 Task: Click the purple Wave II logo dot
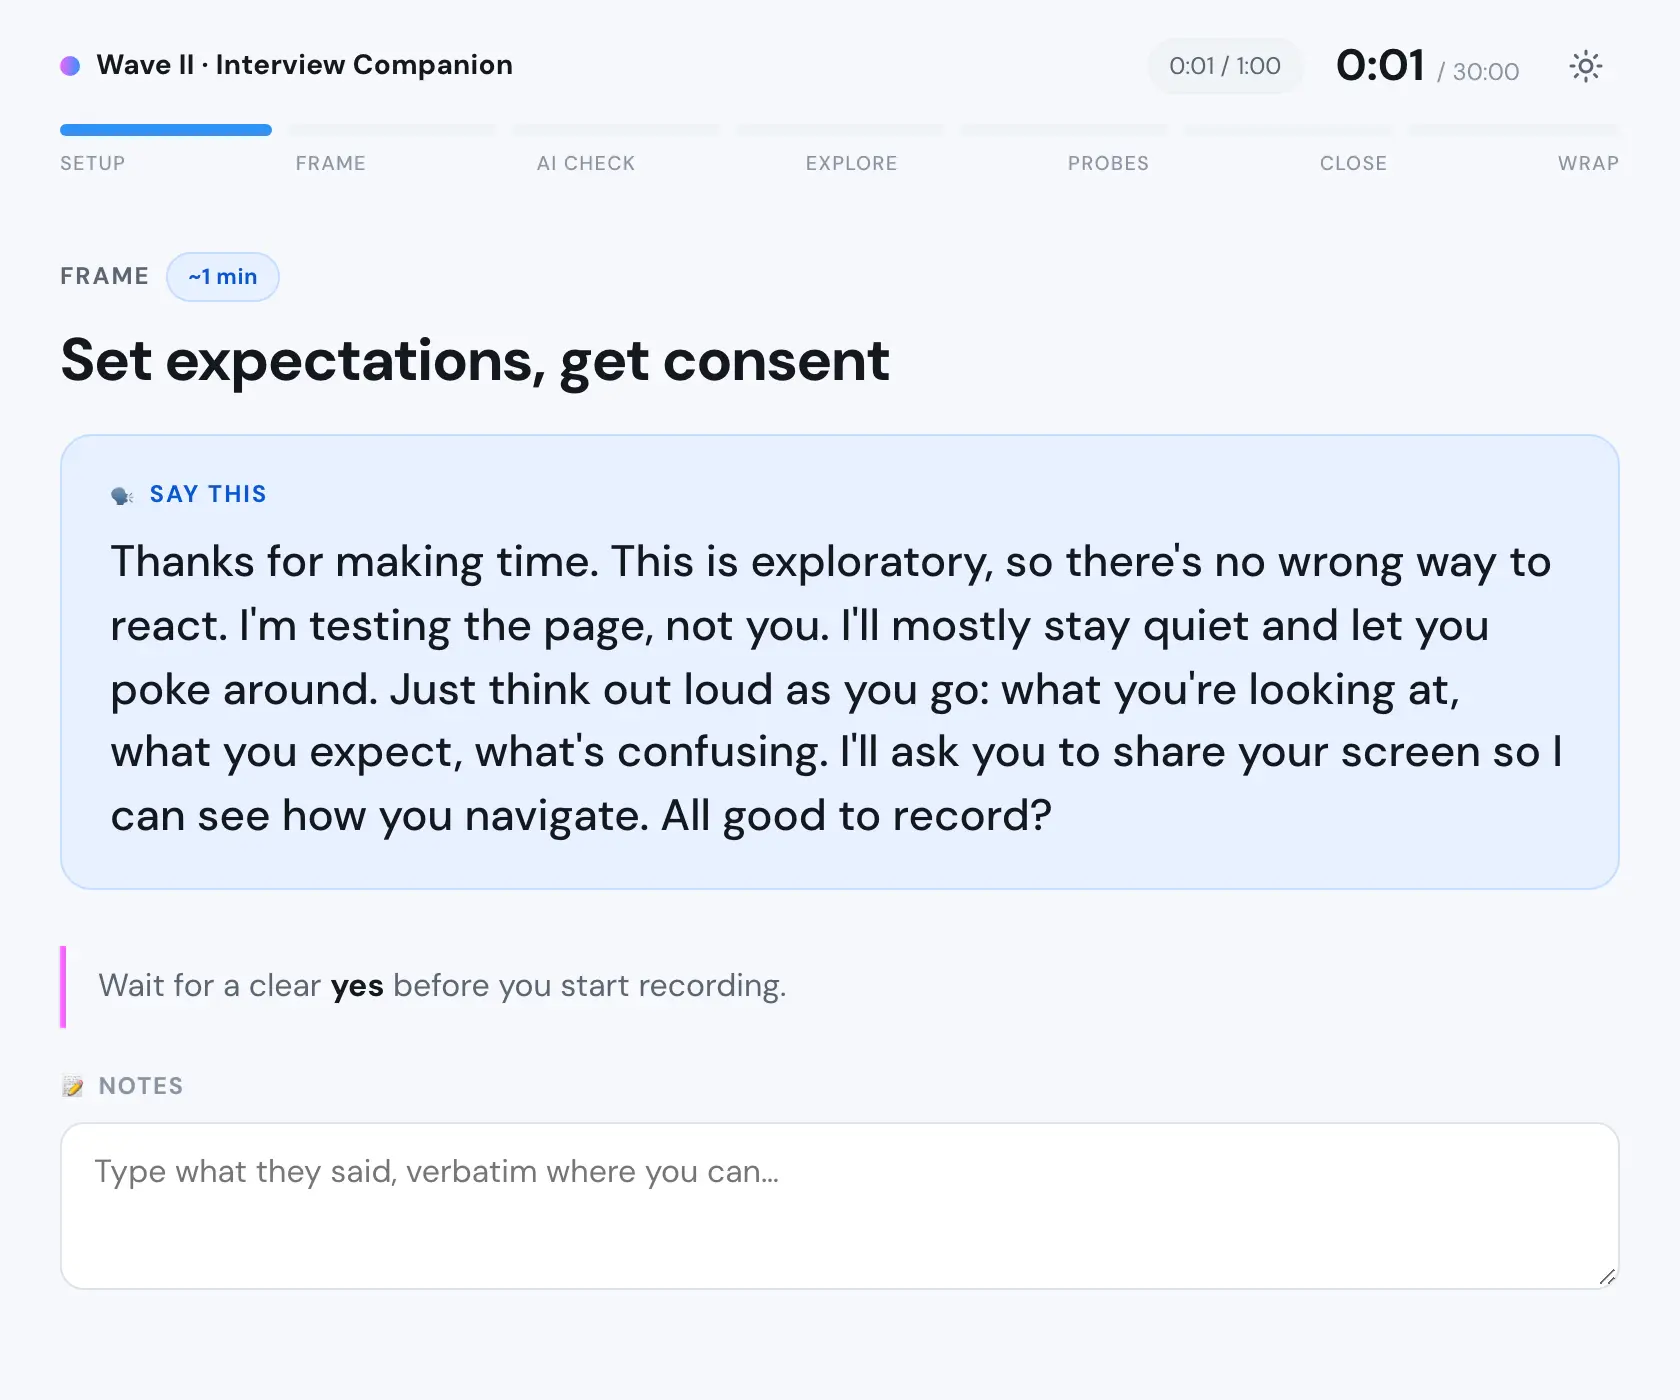click(70, 66)
